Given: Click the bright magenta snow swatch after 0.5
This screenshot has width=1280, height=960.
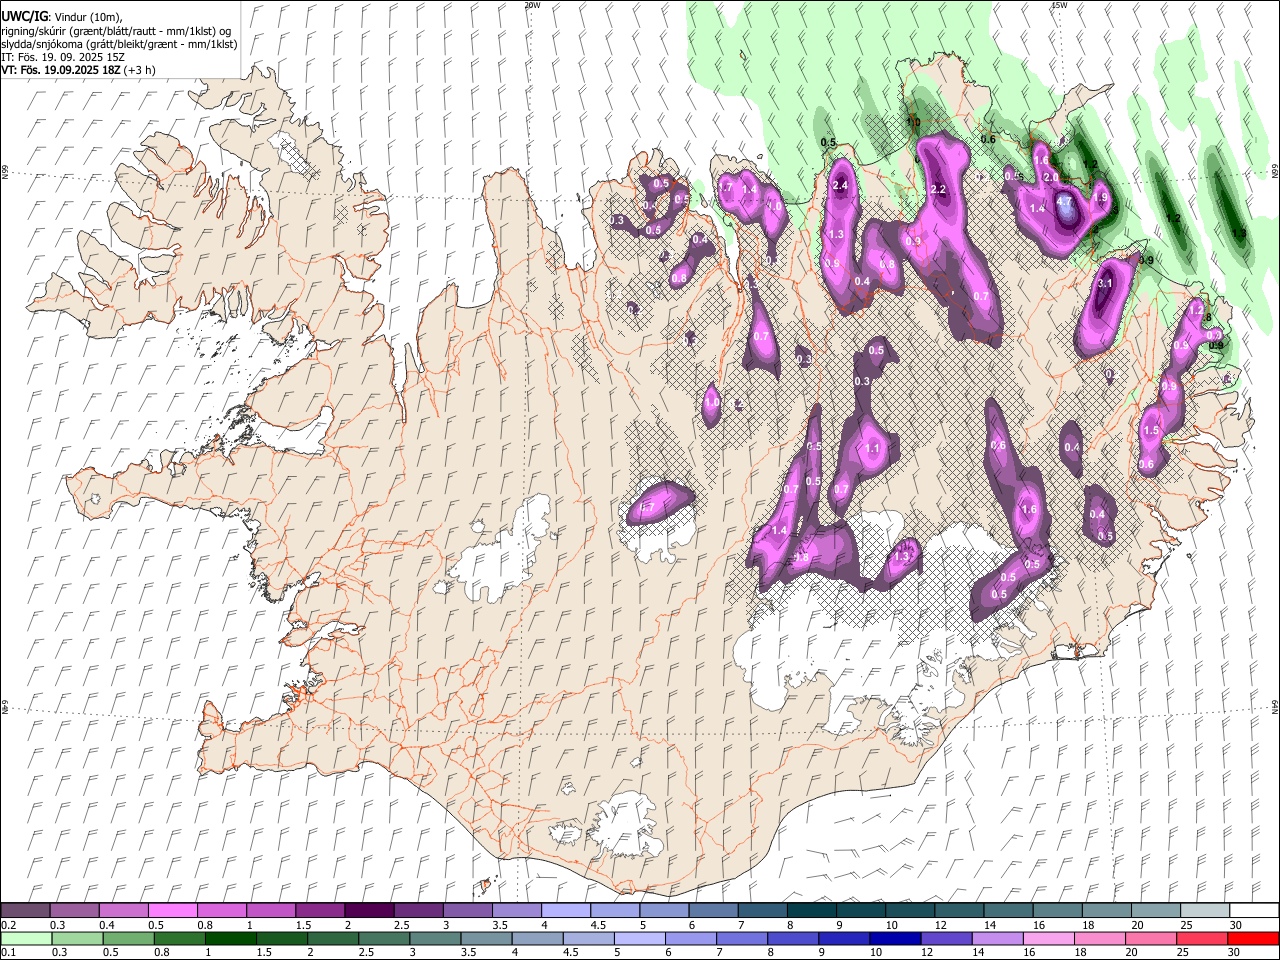Looking at the screenshot, I should click(x=172, y=910).
